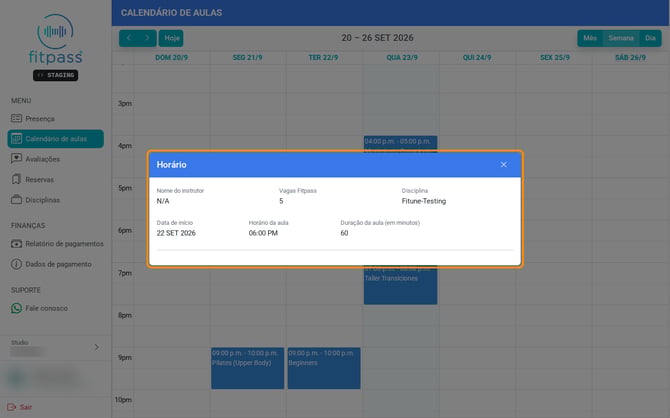Select the SEX 25/9 column header

555,58
